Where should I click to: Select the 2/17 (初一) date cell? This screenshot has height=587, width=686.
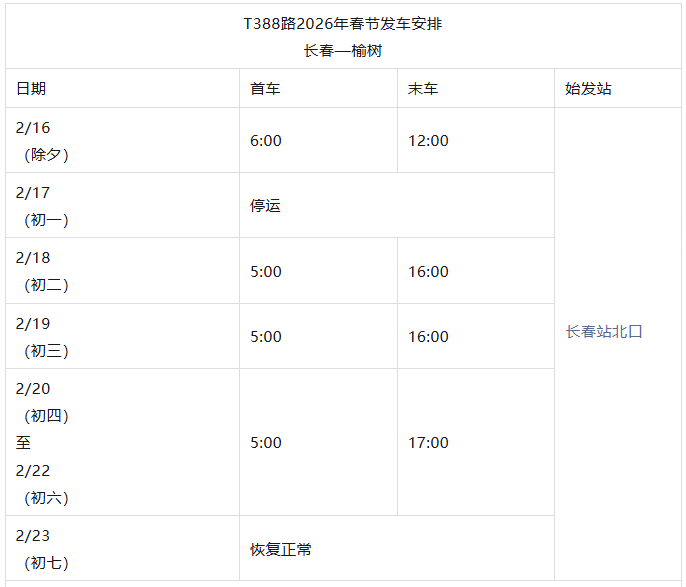(x=42, y=206)
